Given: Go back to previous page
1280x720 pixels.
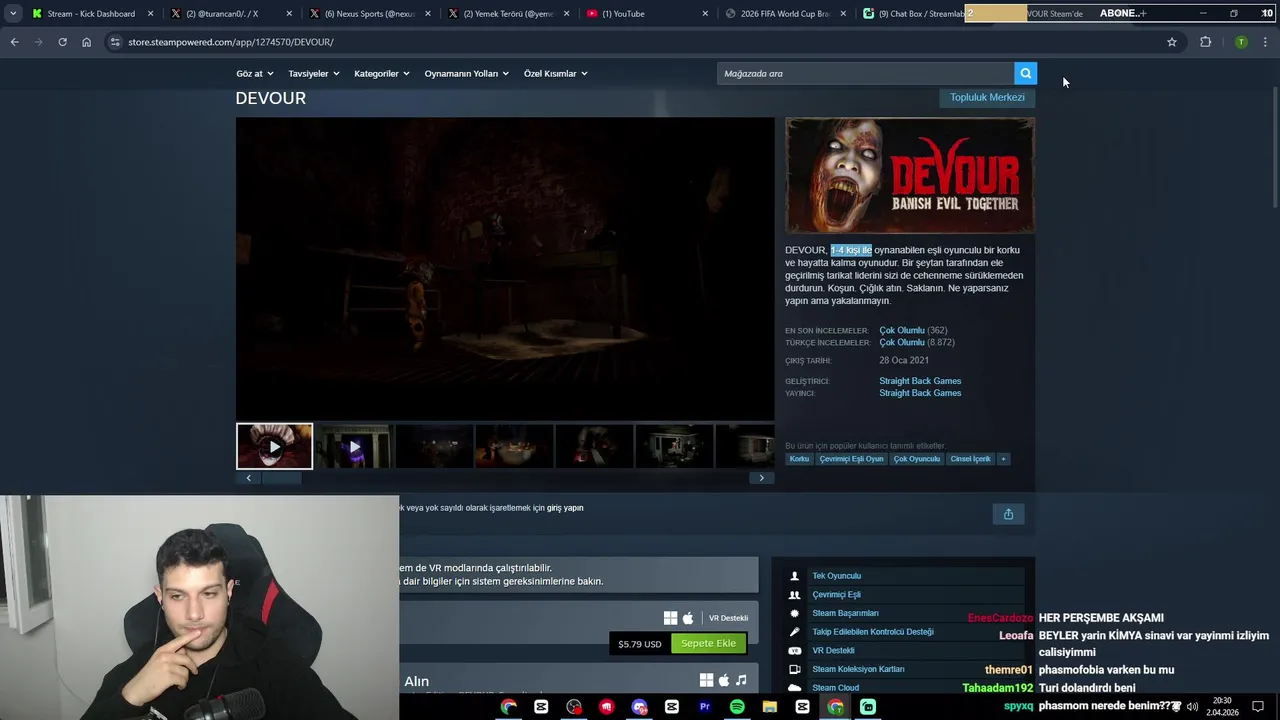Looking at the screenshot, I should coord(14,42).
